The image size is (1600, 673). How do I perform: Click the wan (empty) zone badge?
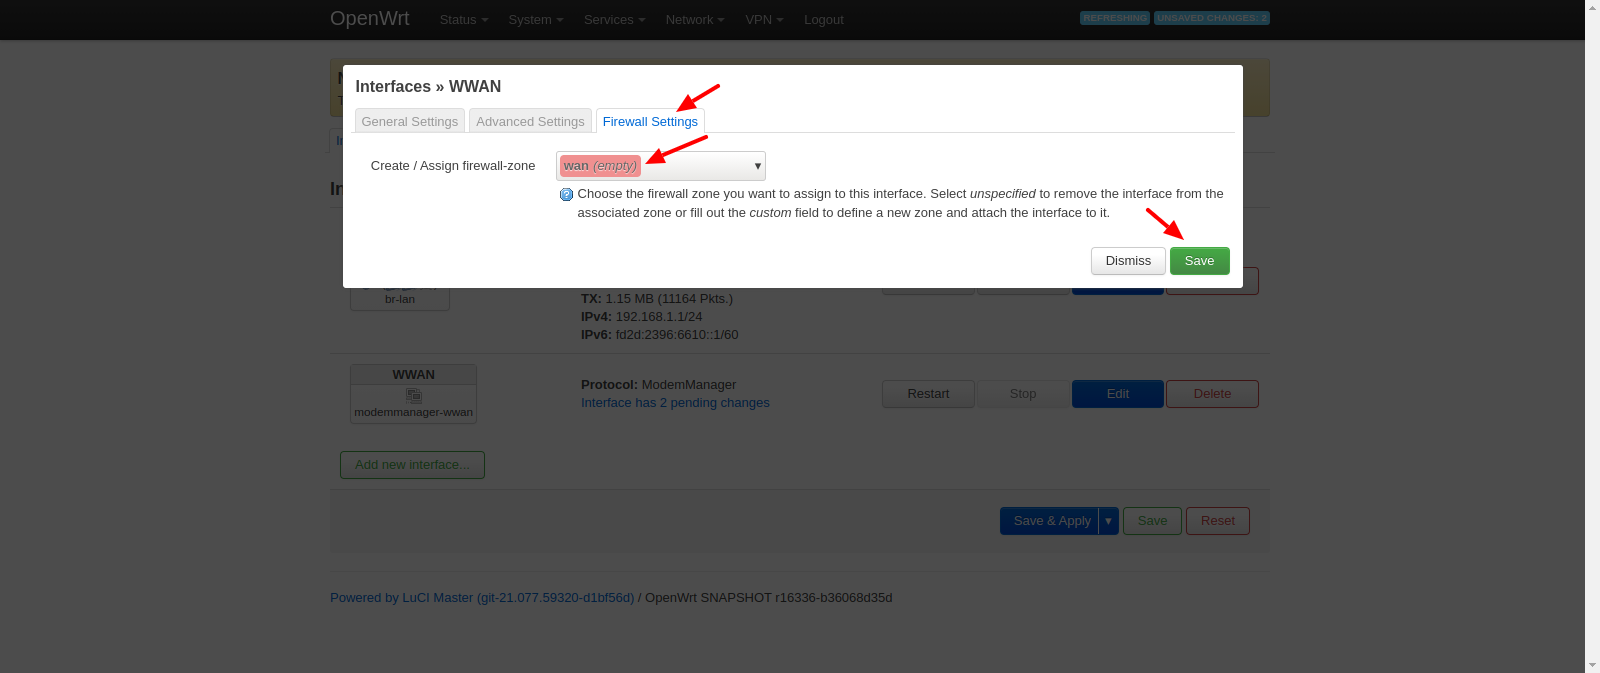600,166
